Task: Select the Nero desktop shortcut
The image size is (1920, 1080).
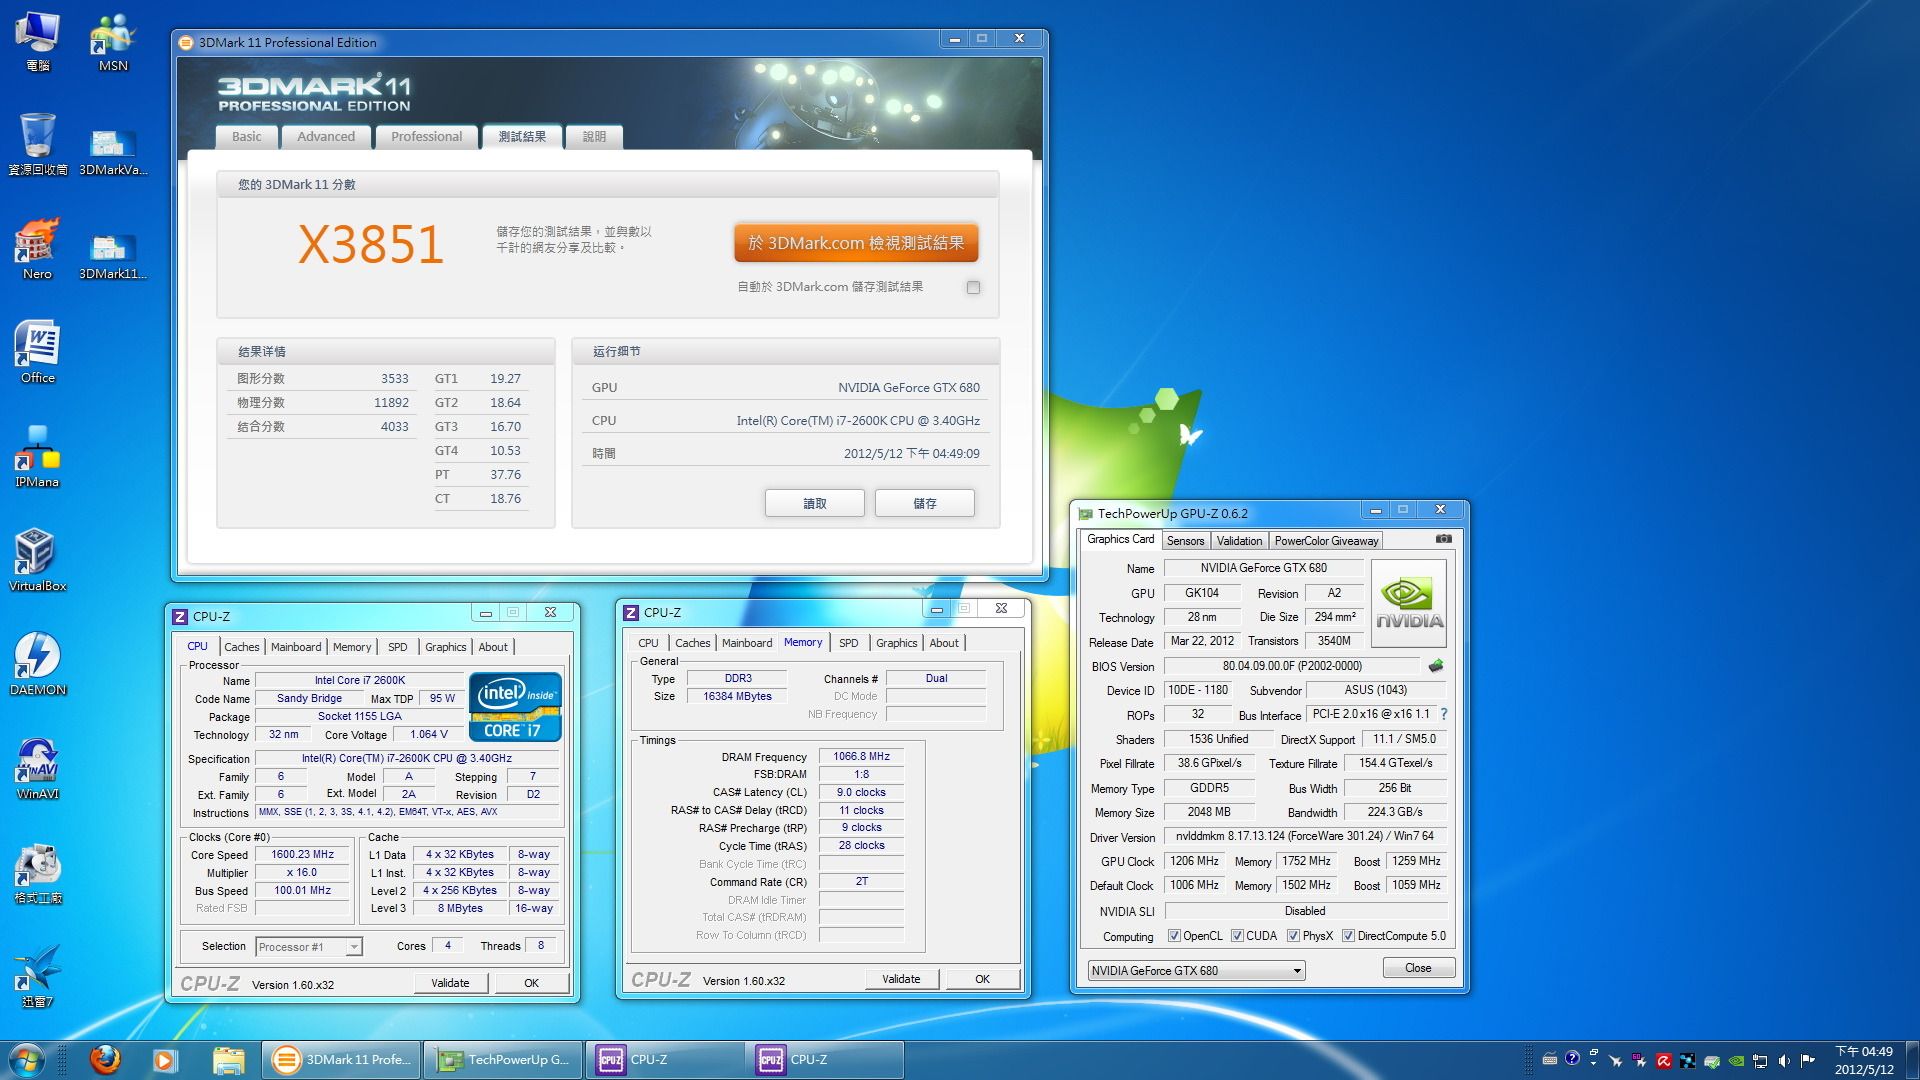Action: point(37,249)
